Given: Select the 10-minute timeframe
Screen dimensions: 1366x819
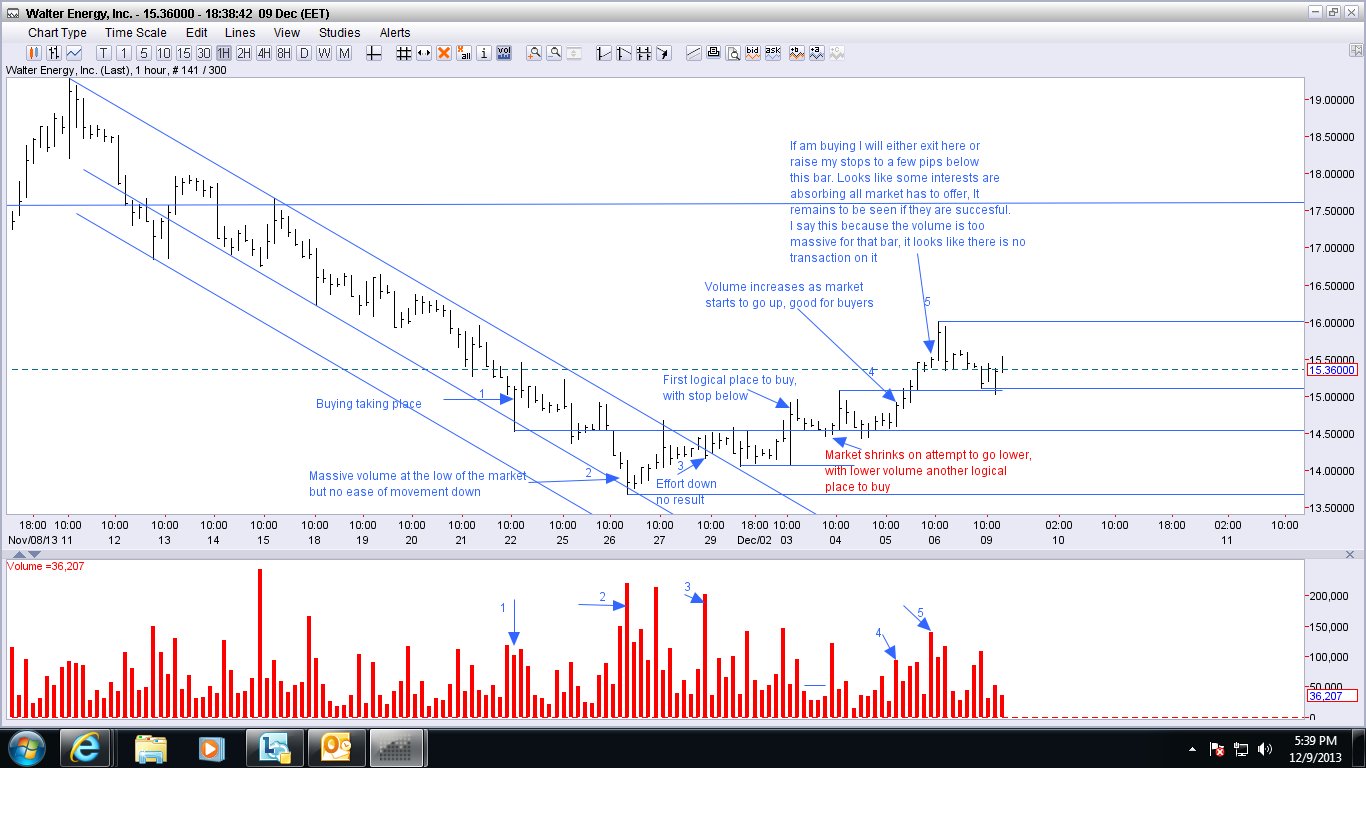Looking at the screenshot, I should pos(163,53).
